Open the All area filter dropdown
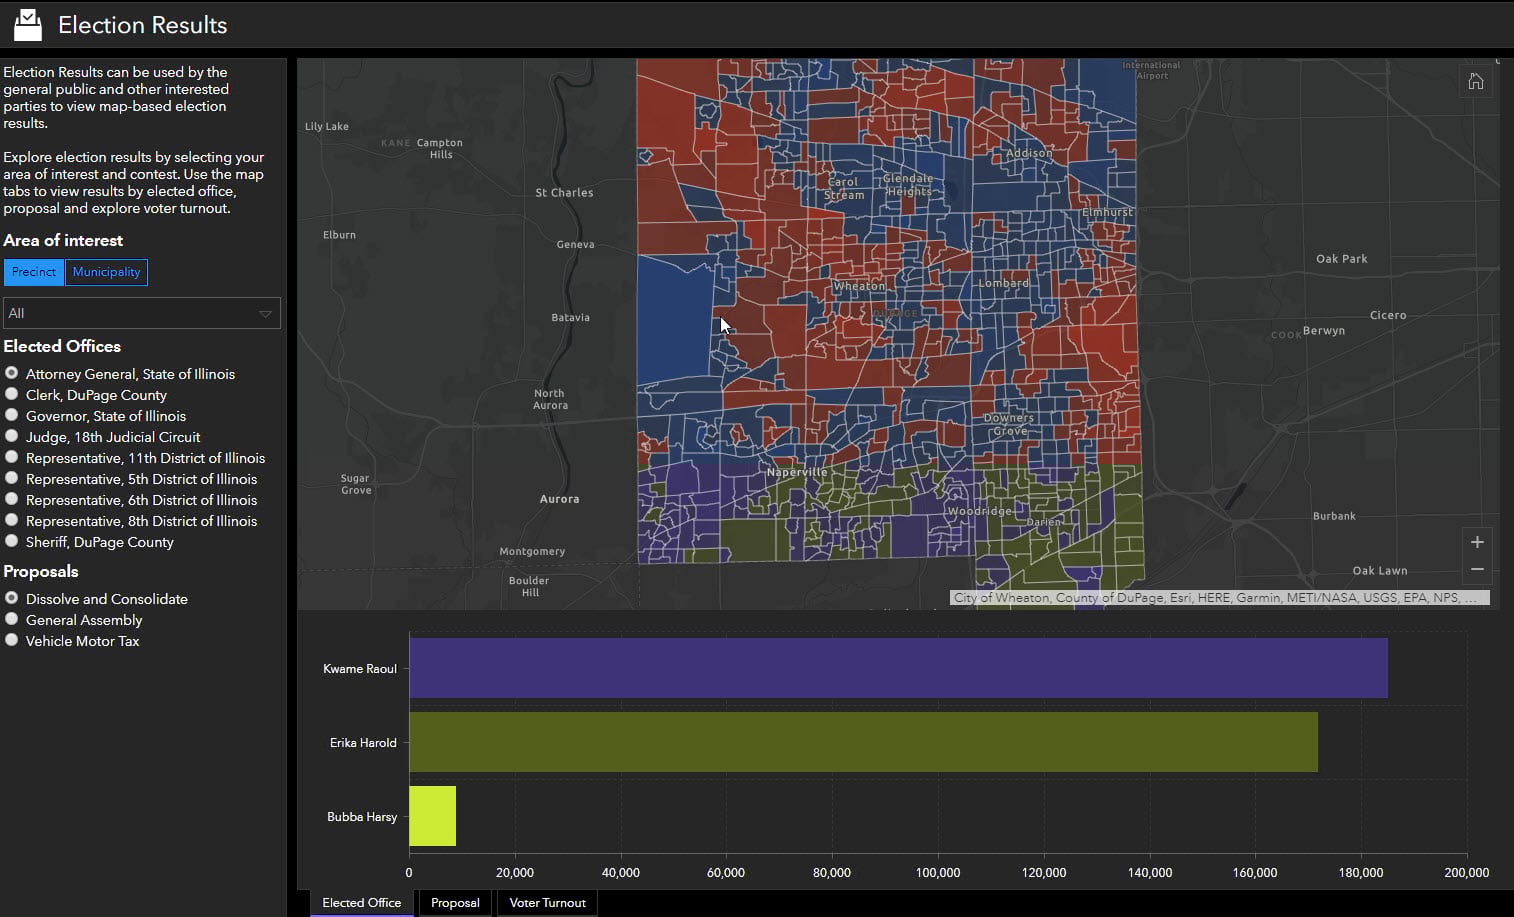Screen dimensions: 1514x917 click(x=141, y=313)
